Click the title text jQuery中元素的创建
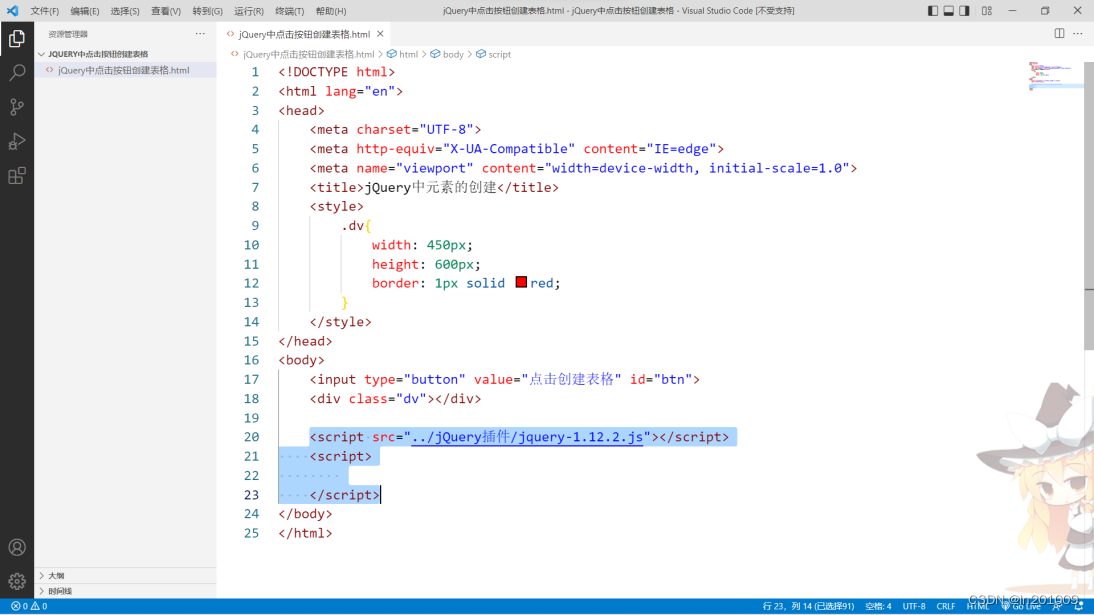The width and height of the screenshot is (1094, 615). 431,187
